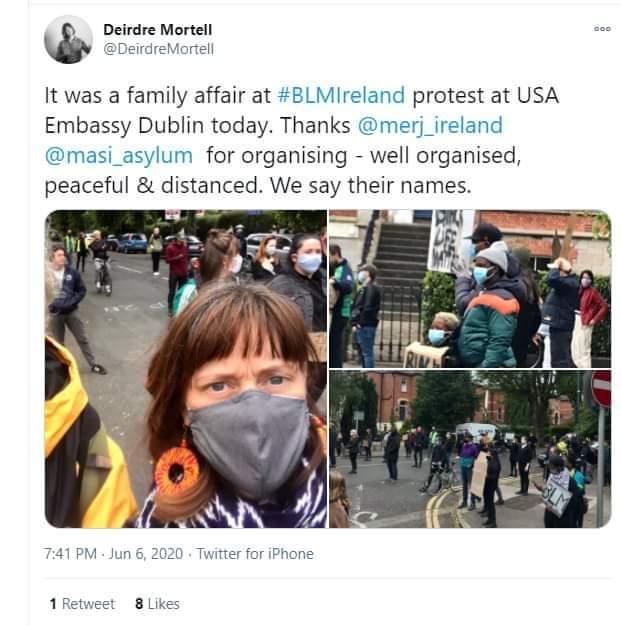Click the no-entry sign in bottom photo
Screen dimensions: 621x626
(601, 388)
